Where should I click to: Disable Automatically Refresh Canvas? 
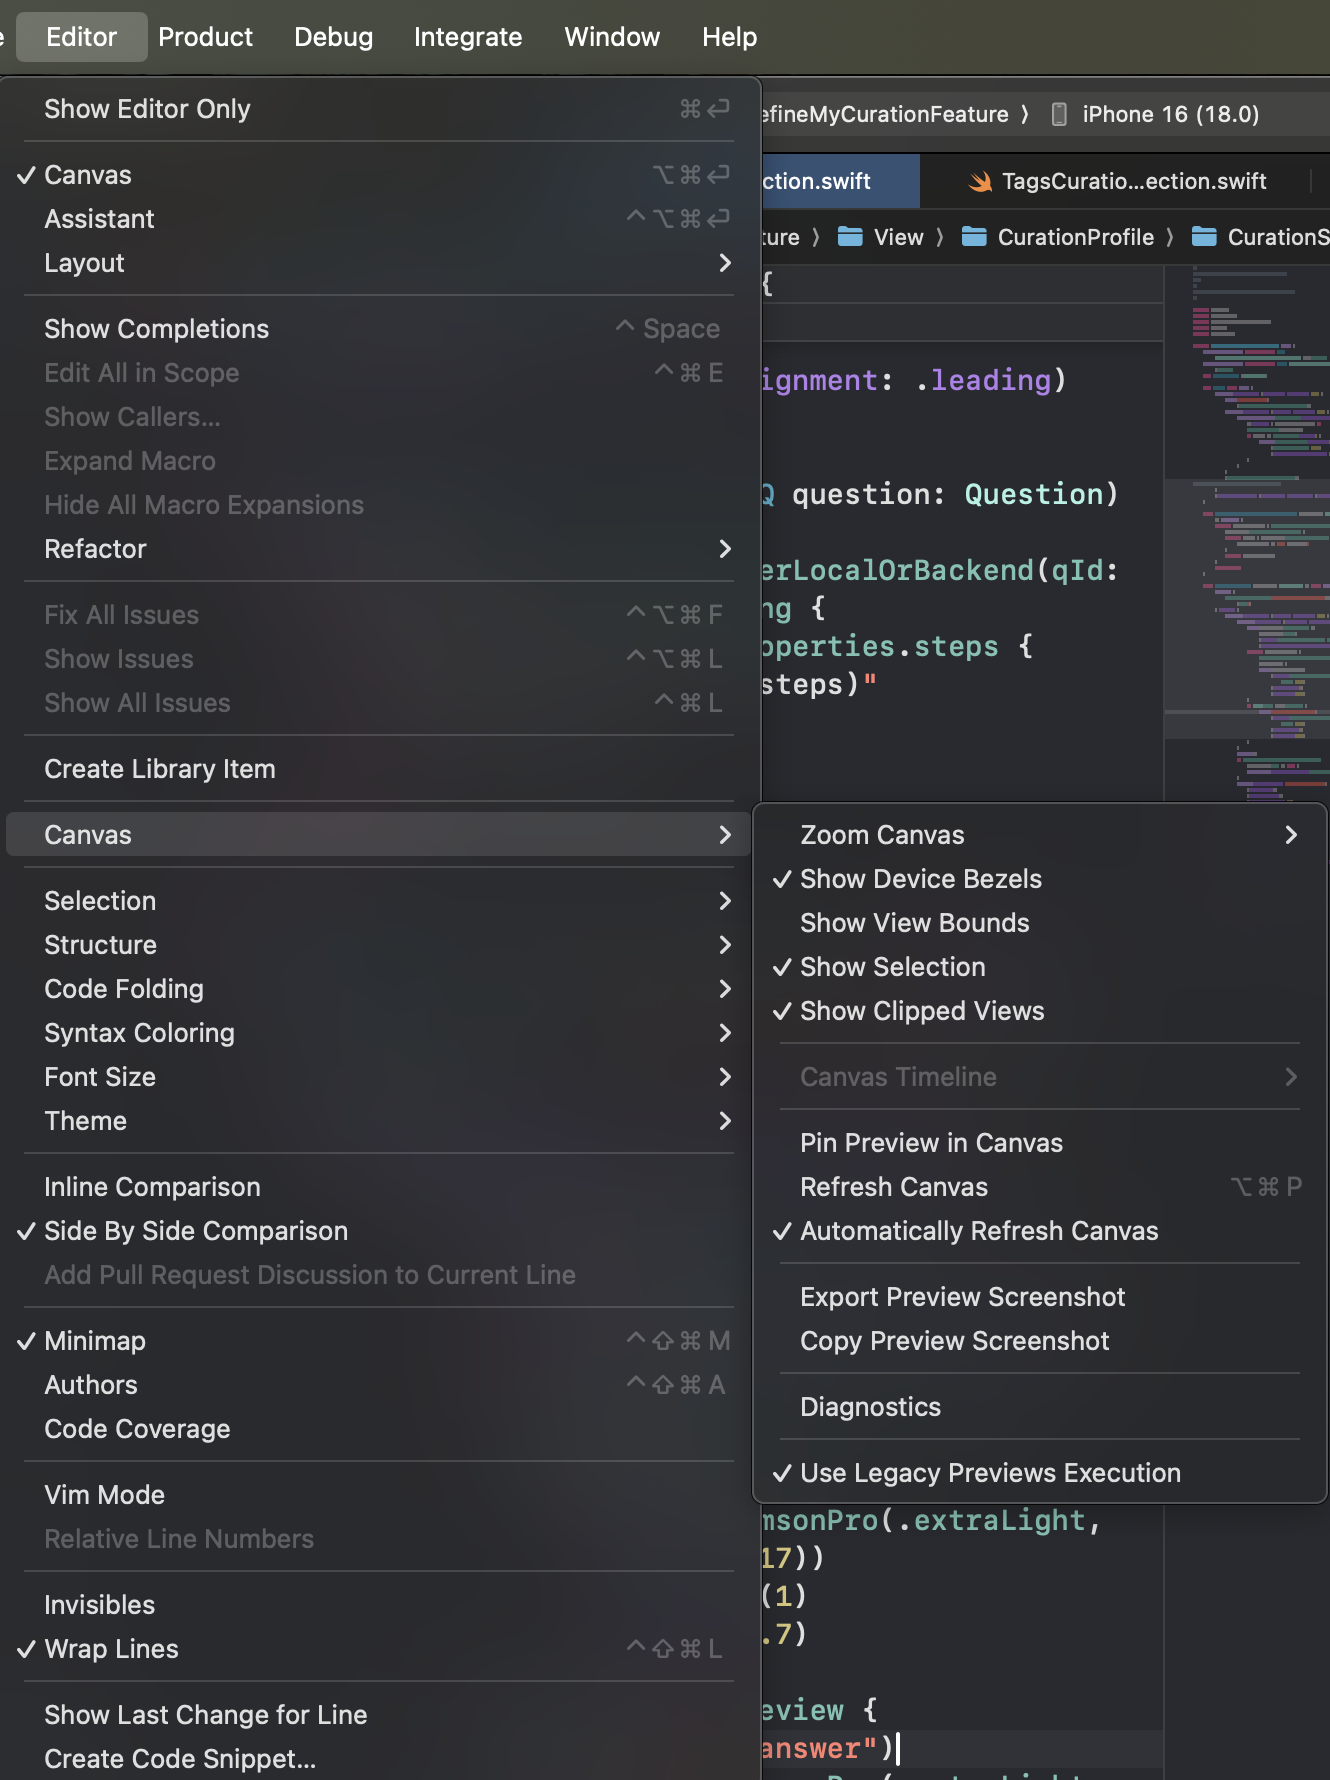point(978,1231)
